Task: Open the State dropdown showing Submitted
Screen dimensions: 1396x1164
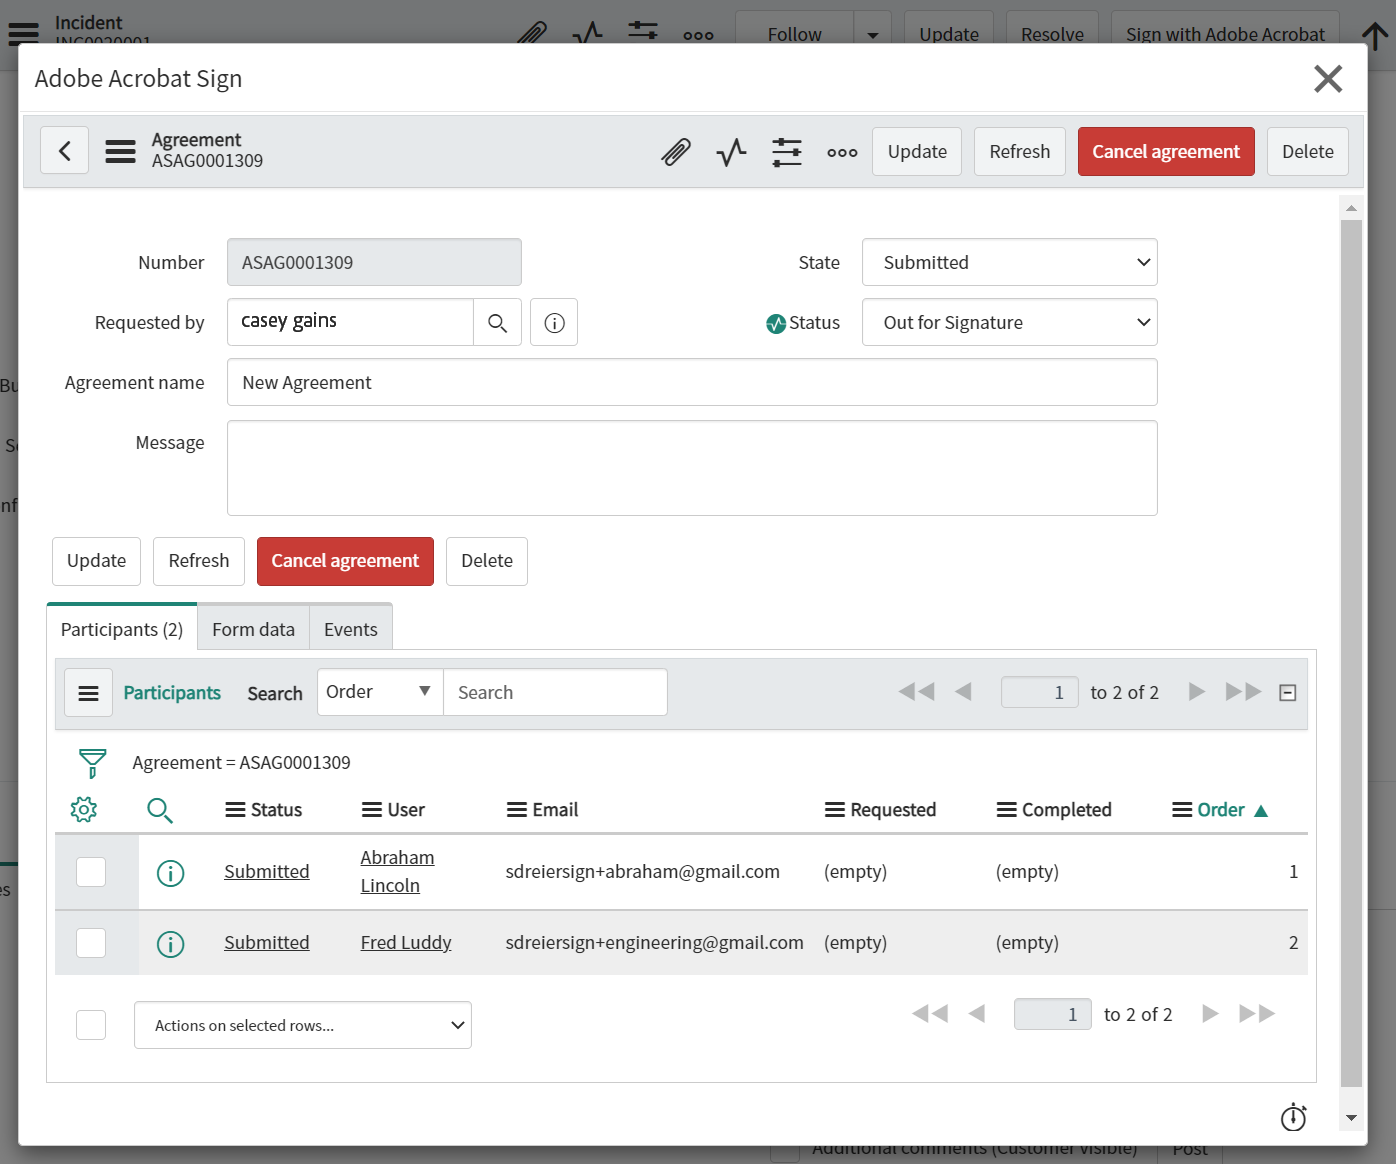Action: (1008, 262)
